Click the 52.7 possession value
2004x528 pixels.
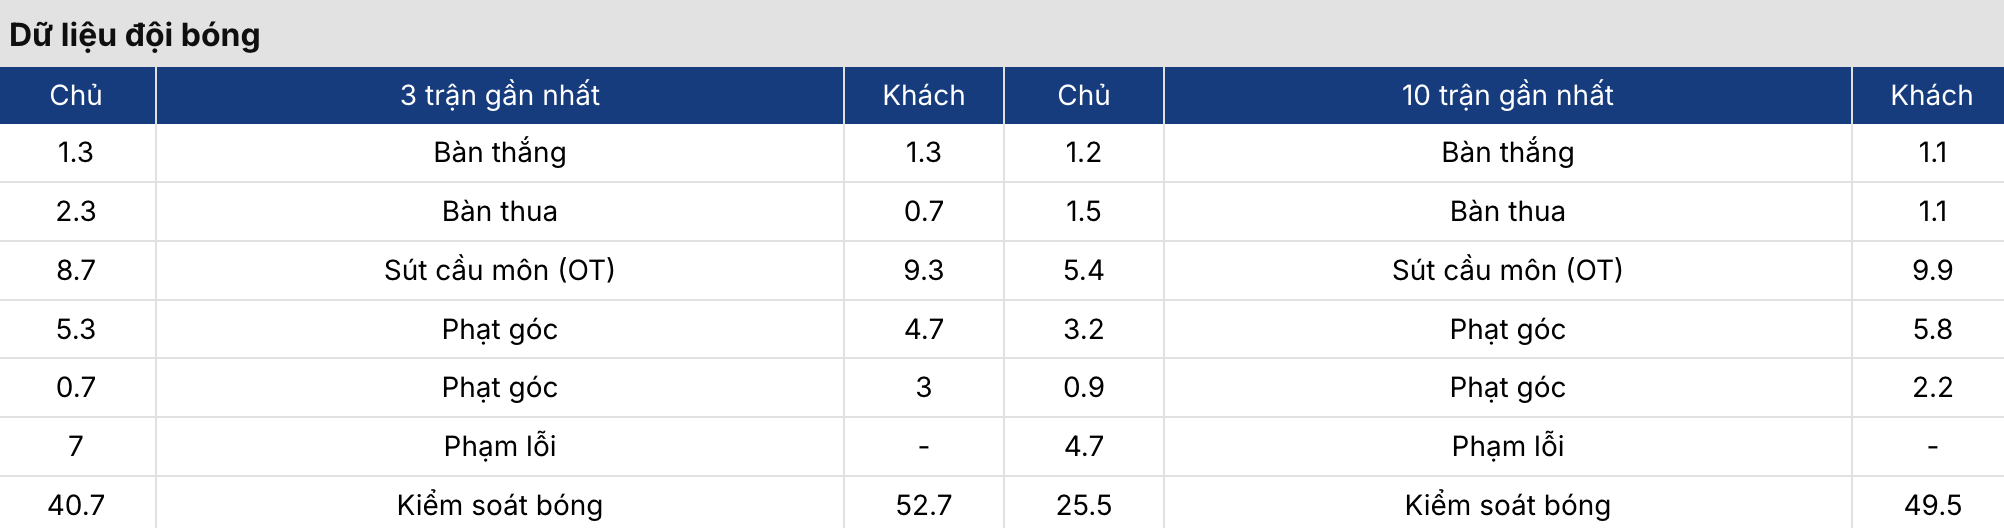(x=923, y=505)
